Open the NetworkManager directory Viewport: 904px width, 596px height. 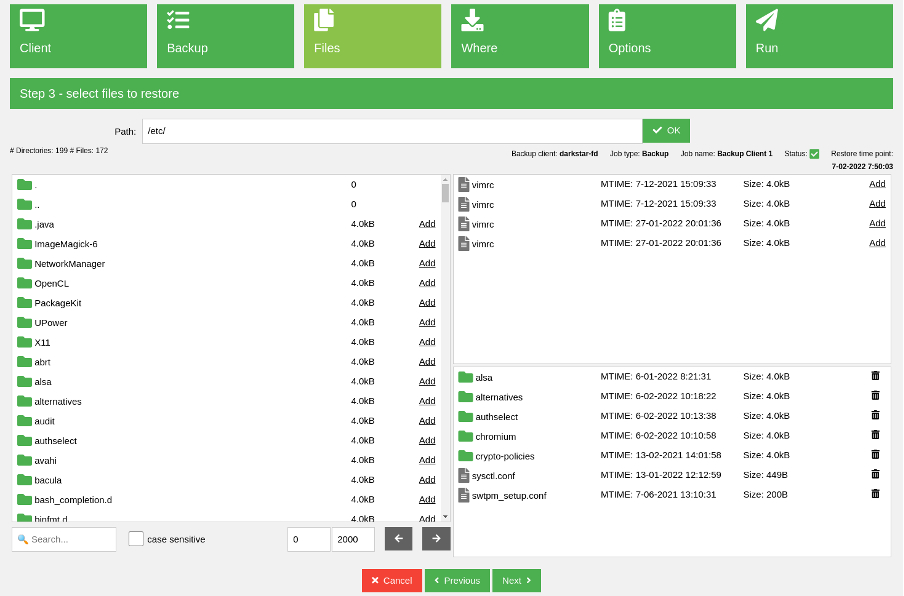[x=69, y=263]
